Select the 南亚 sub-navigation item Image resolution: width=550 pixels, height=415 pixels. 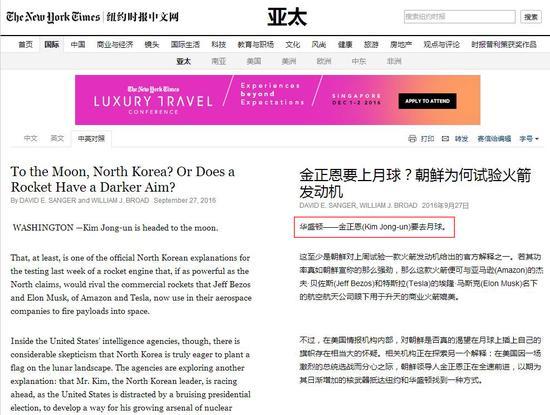tap(219, 61)
